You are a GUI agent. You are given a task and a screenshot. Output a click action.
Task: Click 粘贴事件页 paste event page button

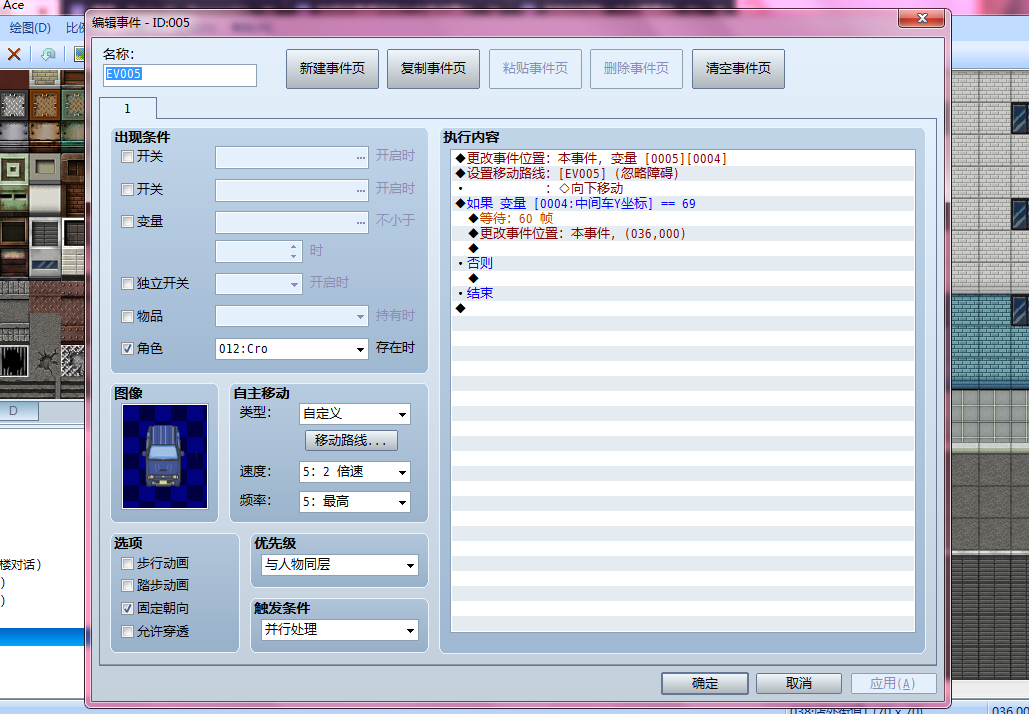click(535, 68)
